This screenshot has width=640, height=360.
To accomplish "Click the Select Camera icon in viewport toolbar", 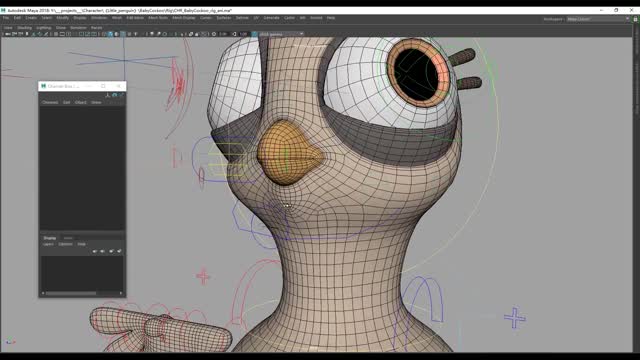I will (7, 34).
